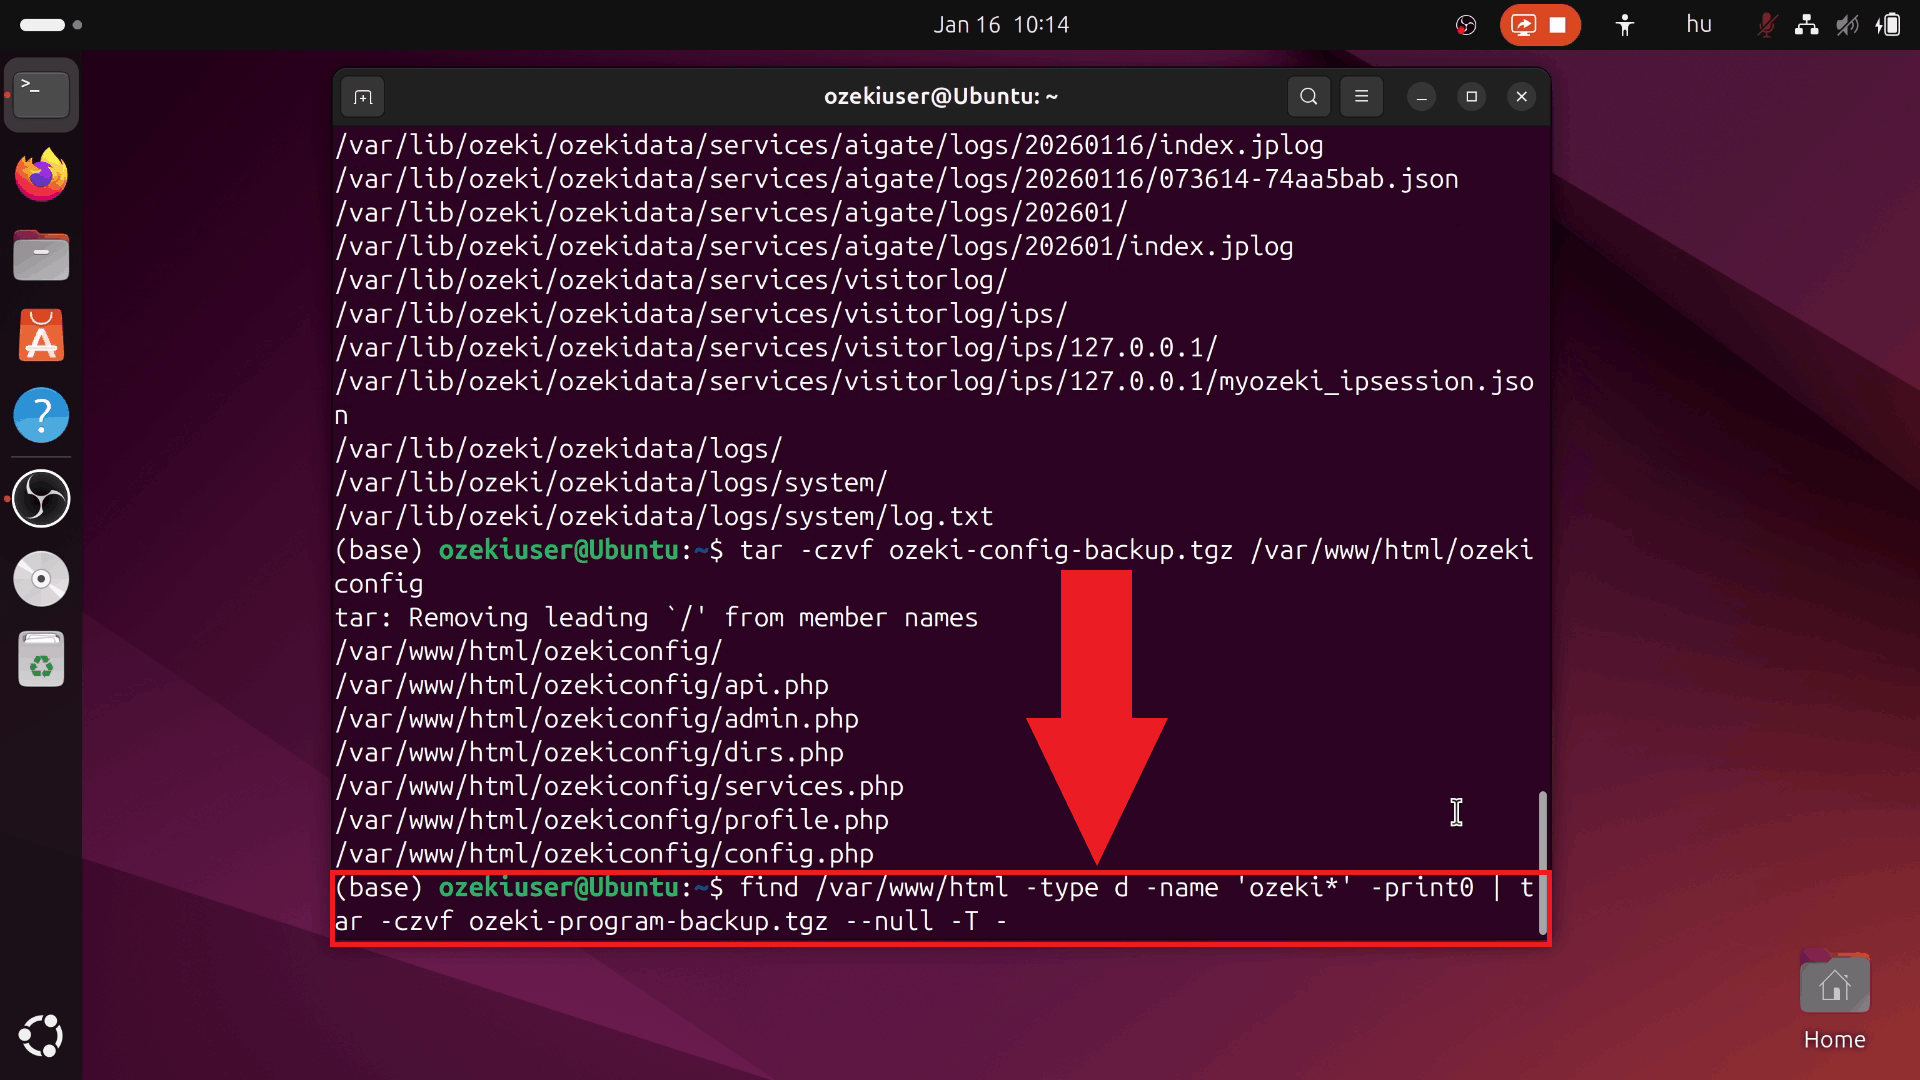Toggle the accessibility menu

click(x=1623, y=25)
